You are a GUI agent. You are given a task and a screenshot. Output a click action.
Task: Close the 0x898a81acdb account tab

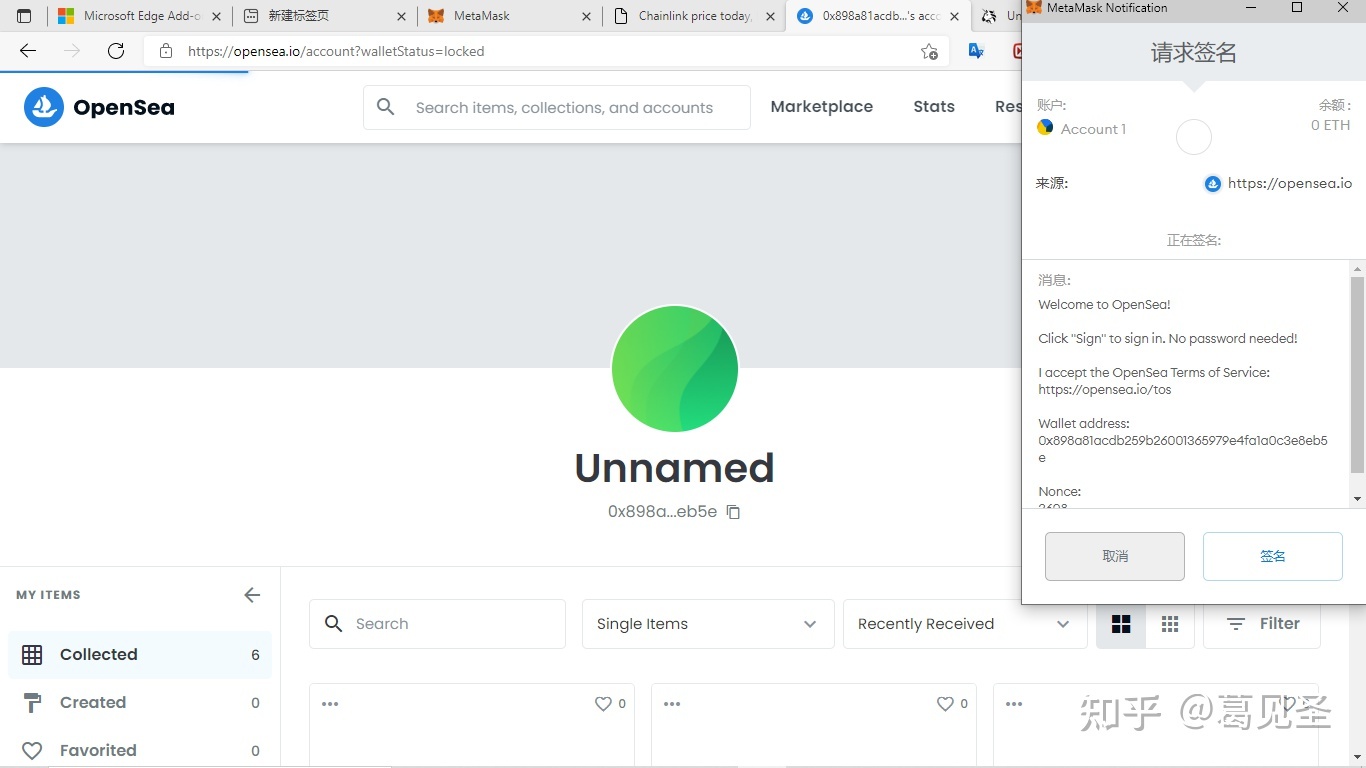[x=955, y=16]
